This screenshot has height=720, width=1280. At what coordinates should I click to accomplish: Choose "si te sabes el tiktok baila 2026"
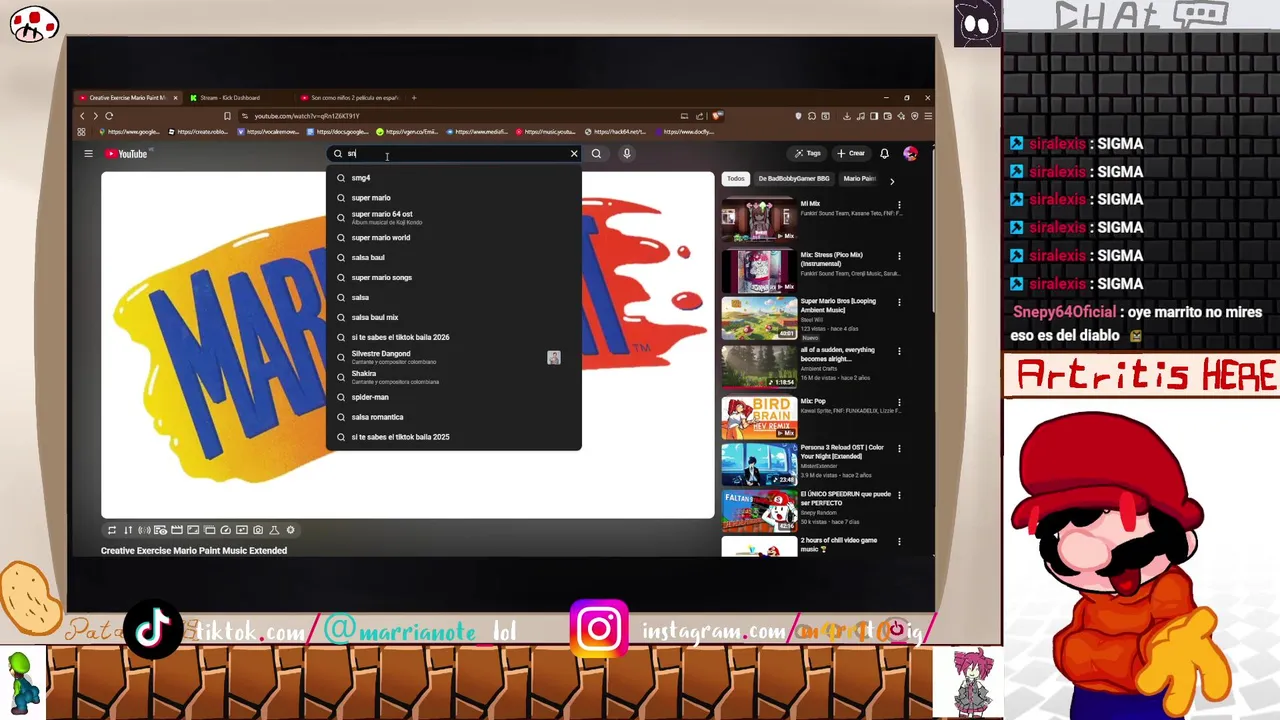[453, 337]
